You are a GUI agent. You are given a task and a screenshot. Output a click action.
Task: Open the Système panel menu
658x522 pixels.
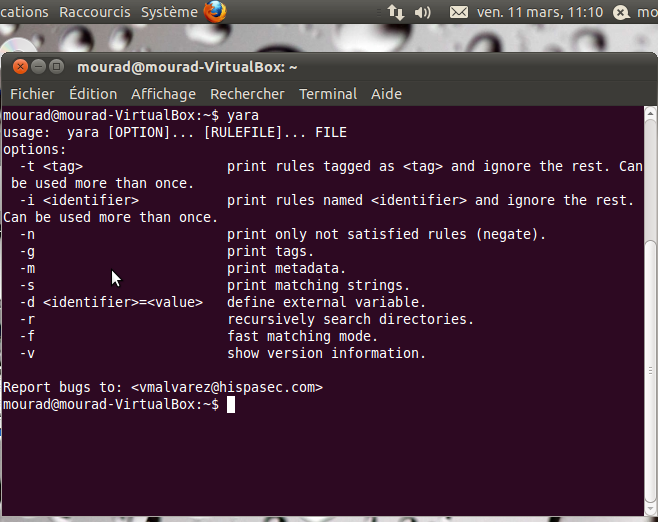point(169,12)
